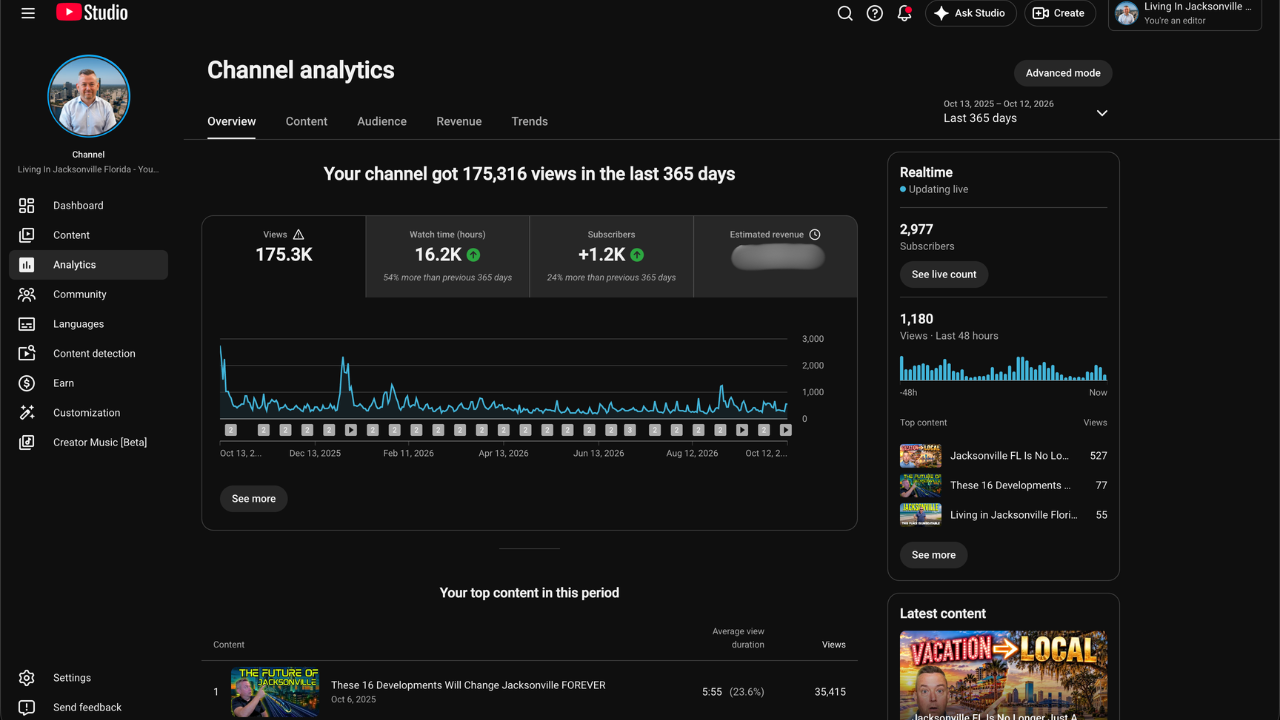This screenshot has height=720, width=1280.
Task: Switch to the Content analytics tab
Action: point(306,121)
